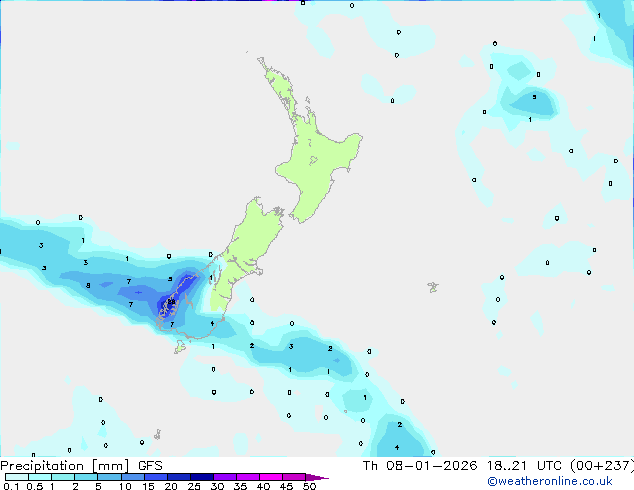This screenshot has width=634, height=490.
Task: Click the '10' legend scale label
Action: point(125,486)
